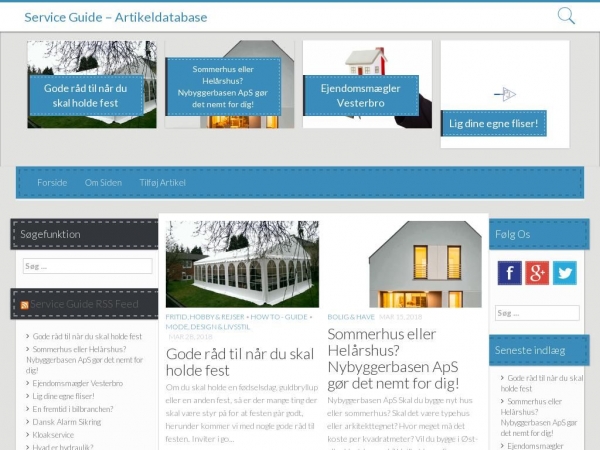Open article headline 'Sommerhus eller Helårshus? Nybyggerbasen ApS'
The height and width of the screenshot is (450, 600).
(393, 359)
